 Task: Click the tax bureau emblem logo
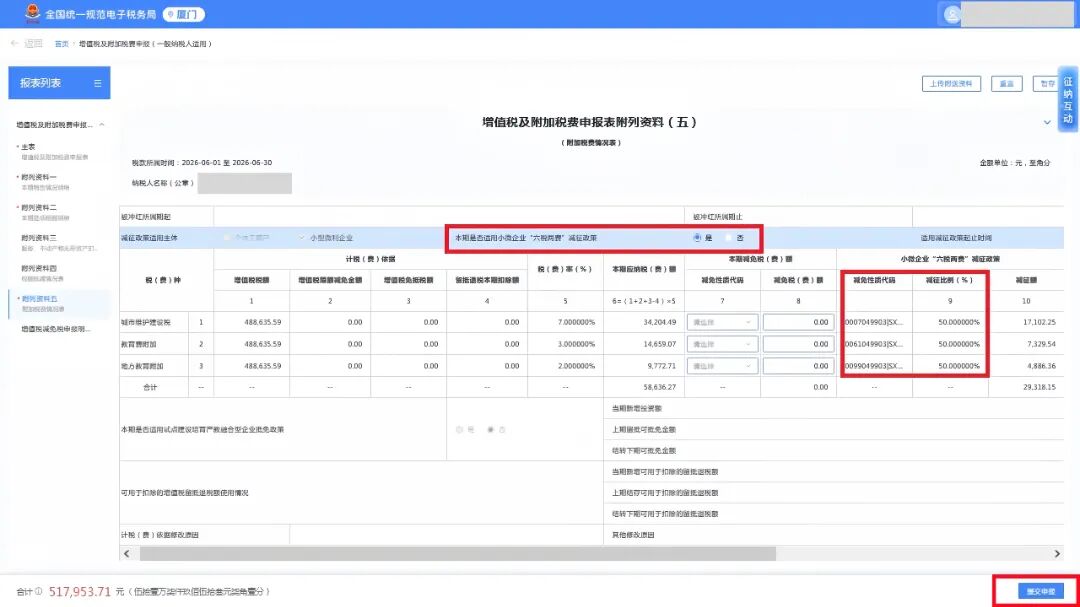click(32, 13)
